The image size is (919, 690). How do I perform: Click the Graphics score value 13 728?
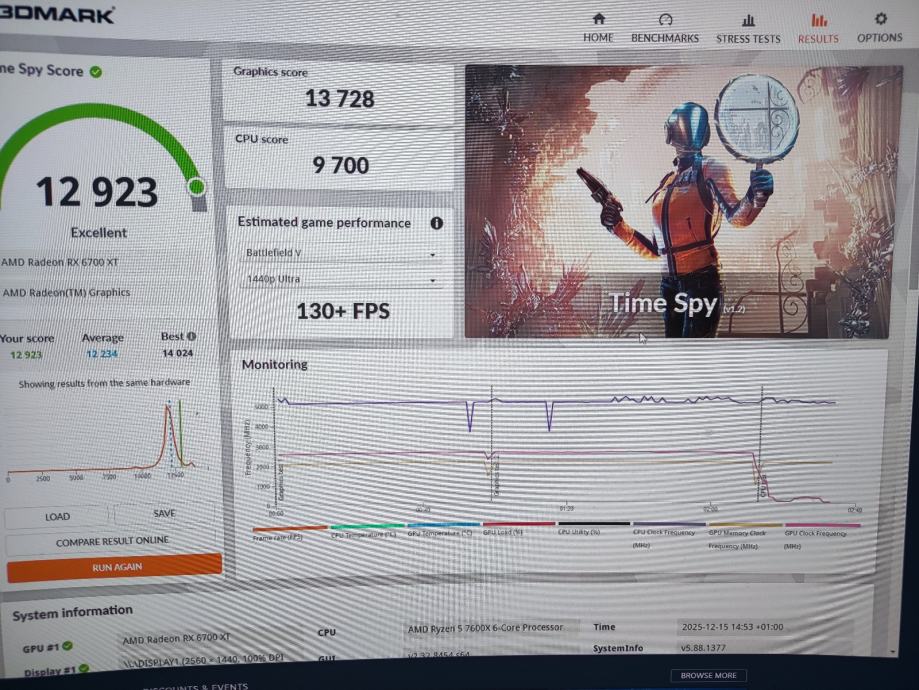[339, 98]
